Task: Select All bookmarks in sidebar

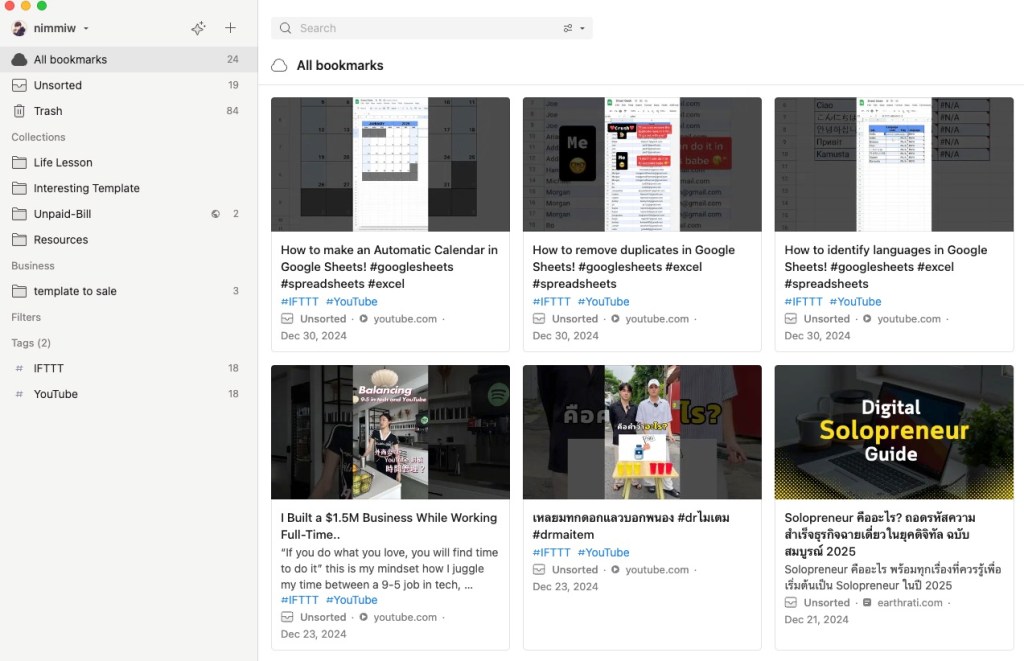Action: coord(129,59)
